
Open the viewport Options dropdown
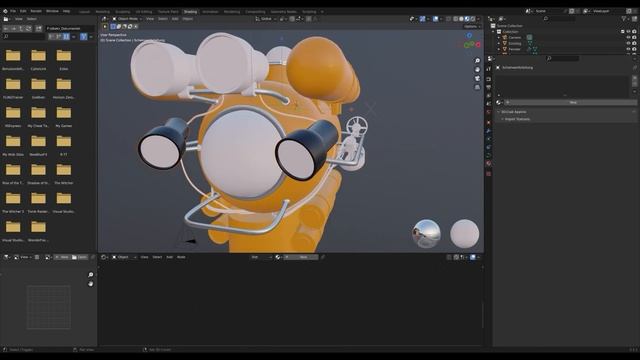[472, 27]
